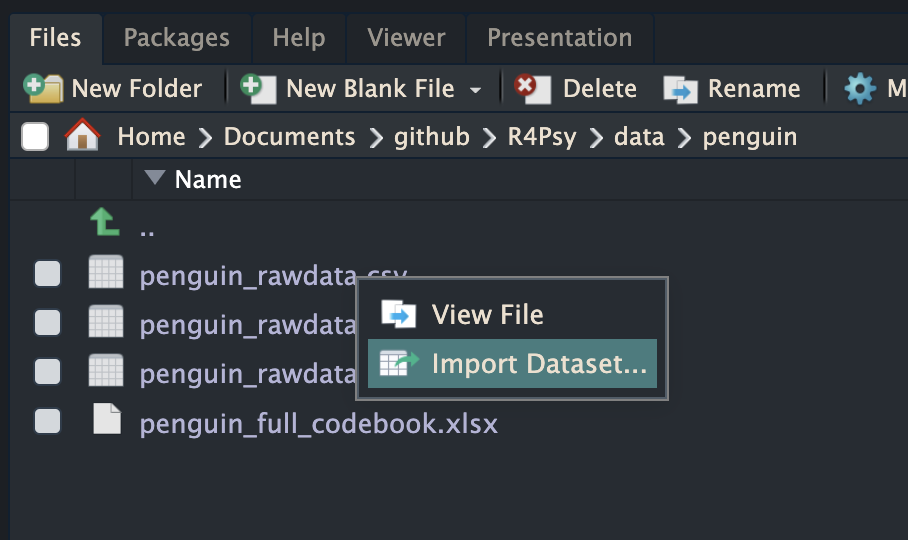Click the penguin_full_codebook.xlsx file icon
Screen dimensions: 908x540
click(106, 421)
